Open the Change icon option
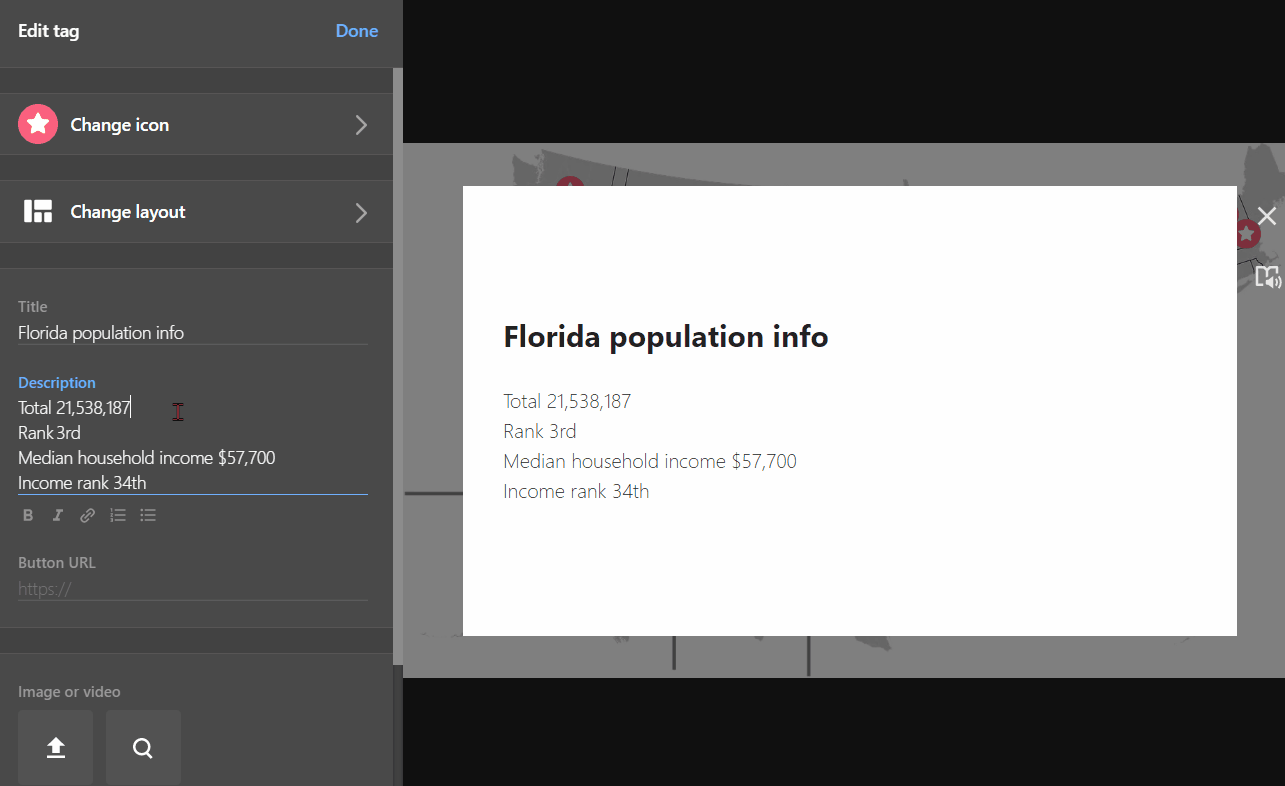1285x786 pixels. 196,124
